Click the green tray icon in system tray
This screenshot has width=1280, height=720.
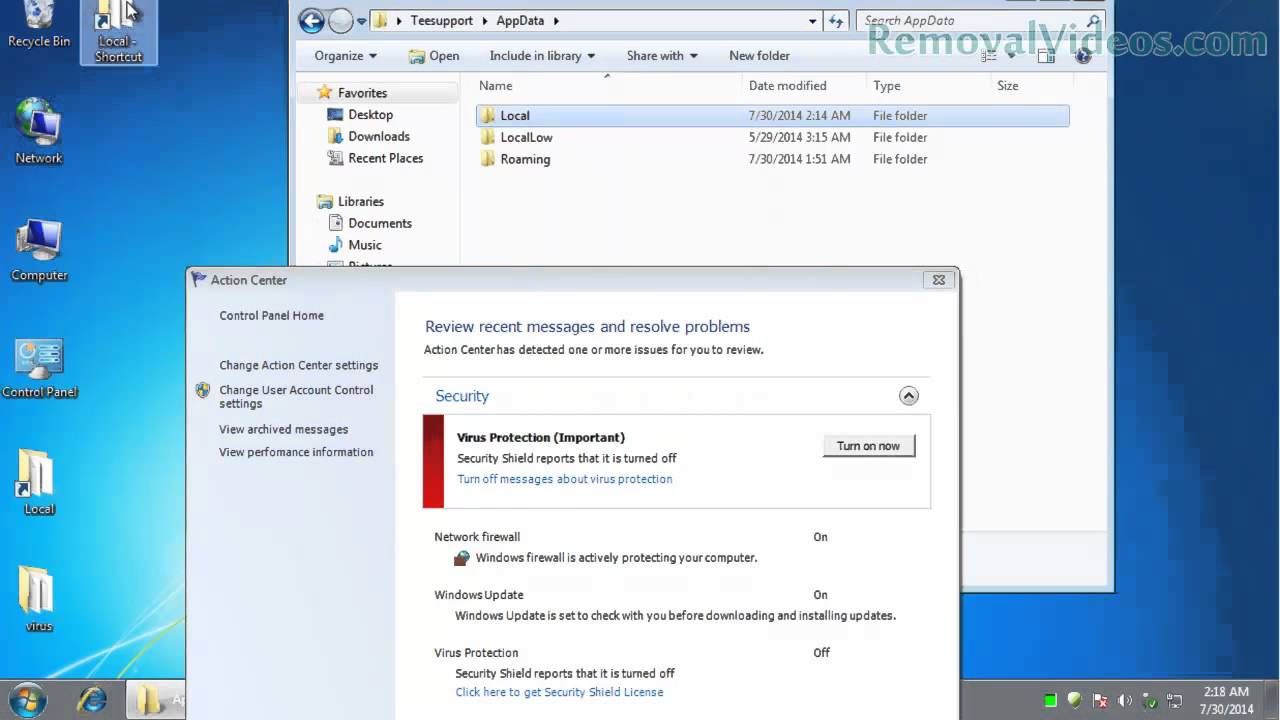1050,701
